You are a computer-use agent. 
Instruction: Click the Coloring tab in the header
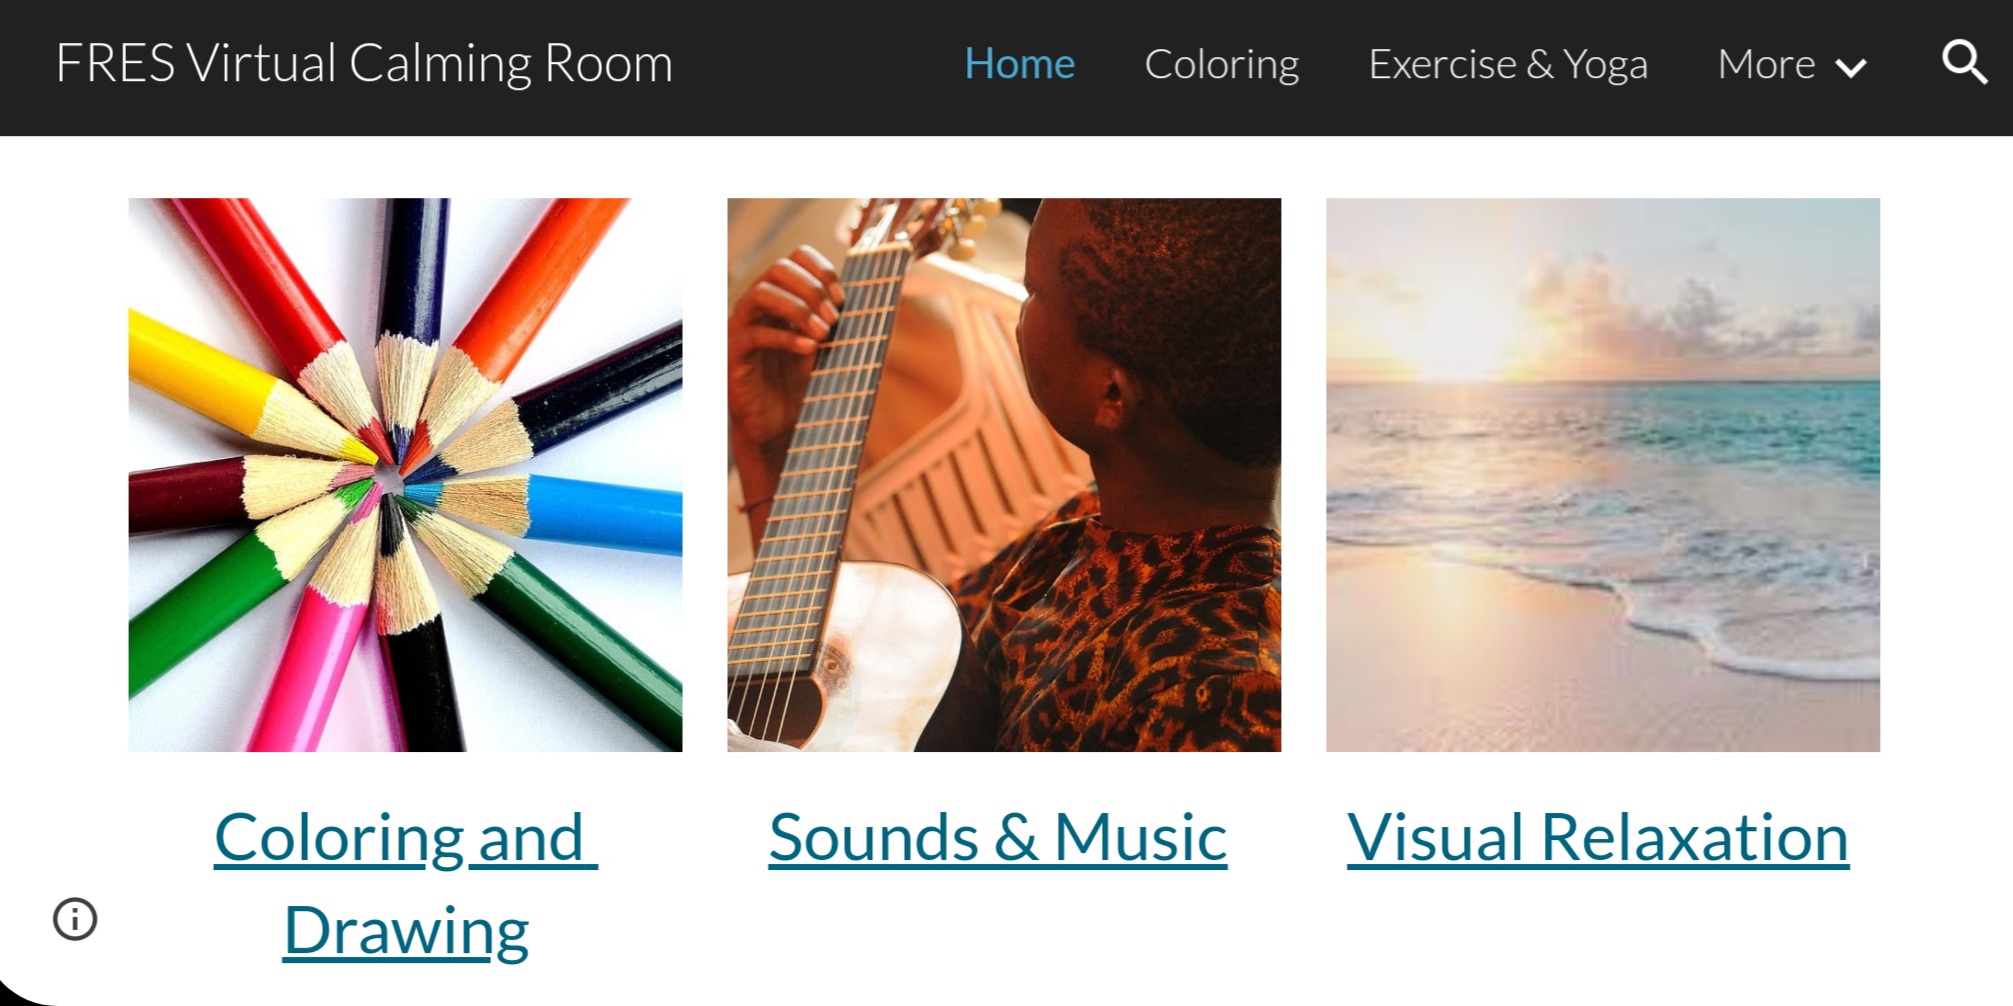[1222, 63]
